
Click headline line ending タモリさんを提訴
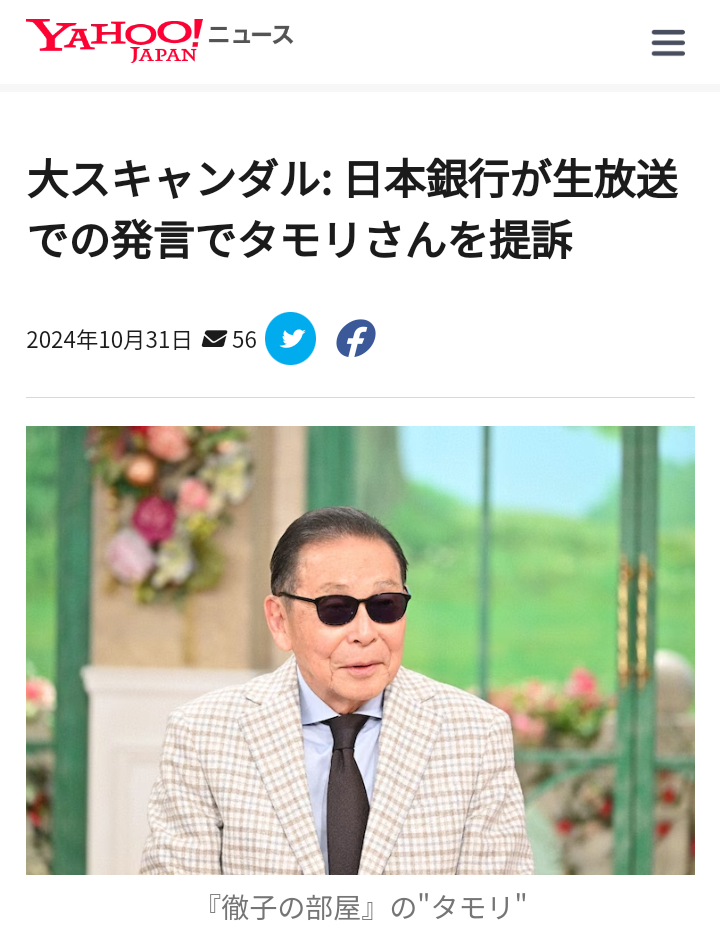pos(300,240)
